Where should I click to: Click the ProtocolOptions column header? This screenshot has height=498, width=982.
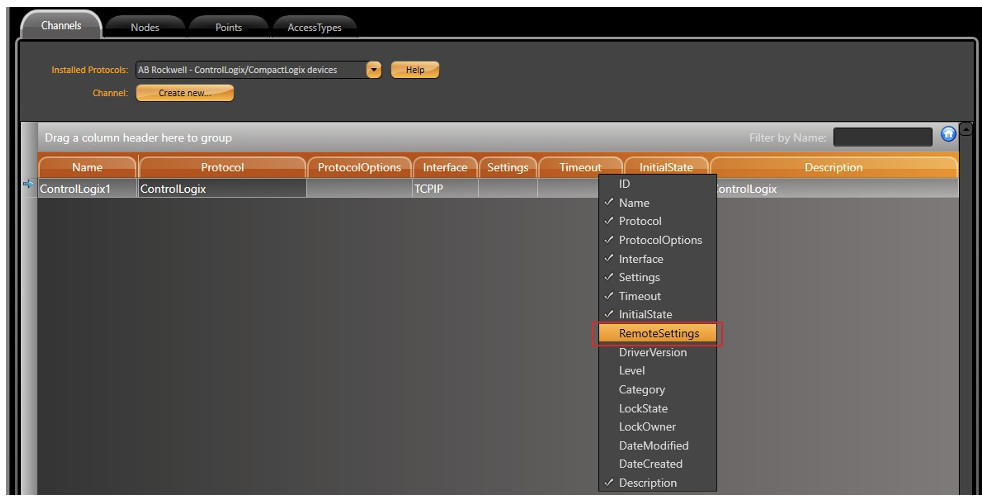(359, 167)
